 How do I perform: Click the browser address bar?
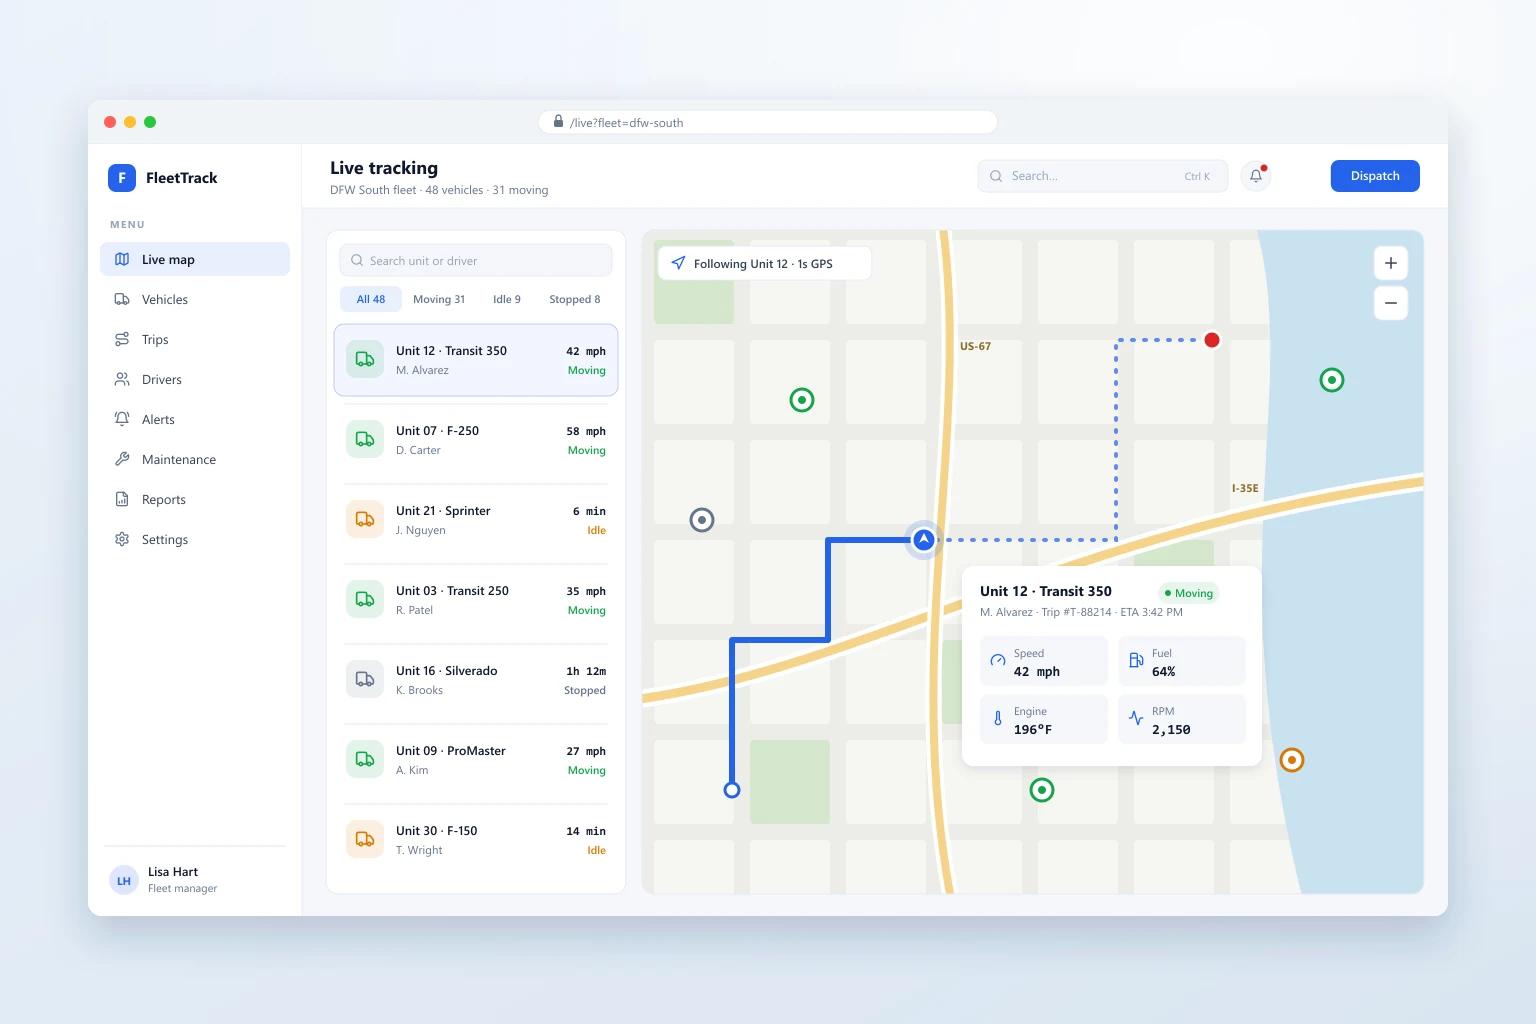[768, 122]
